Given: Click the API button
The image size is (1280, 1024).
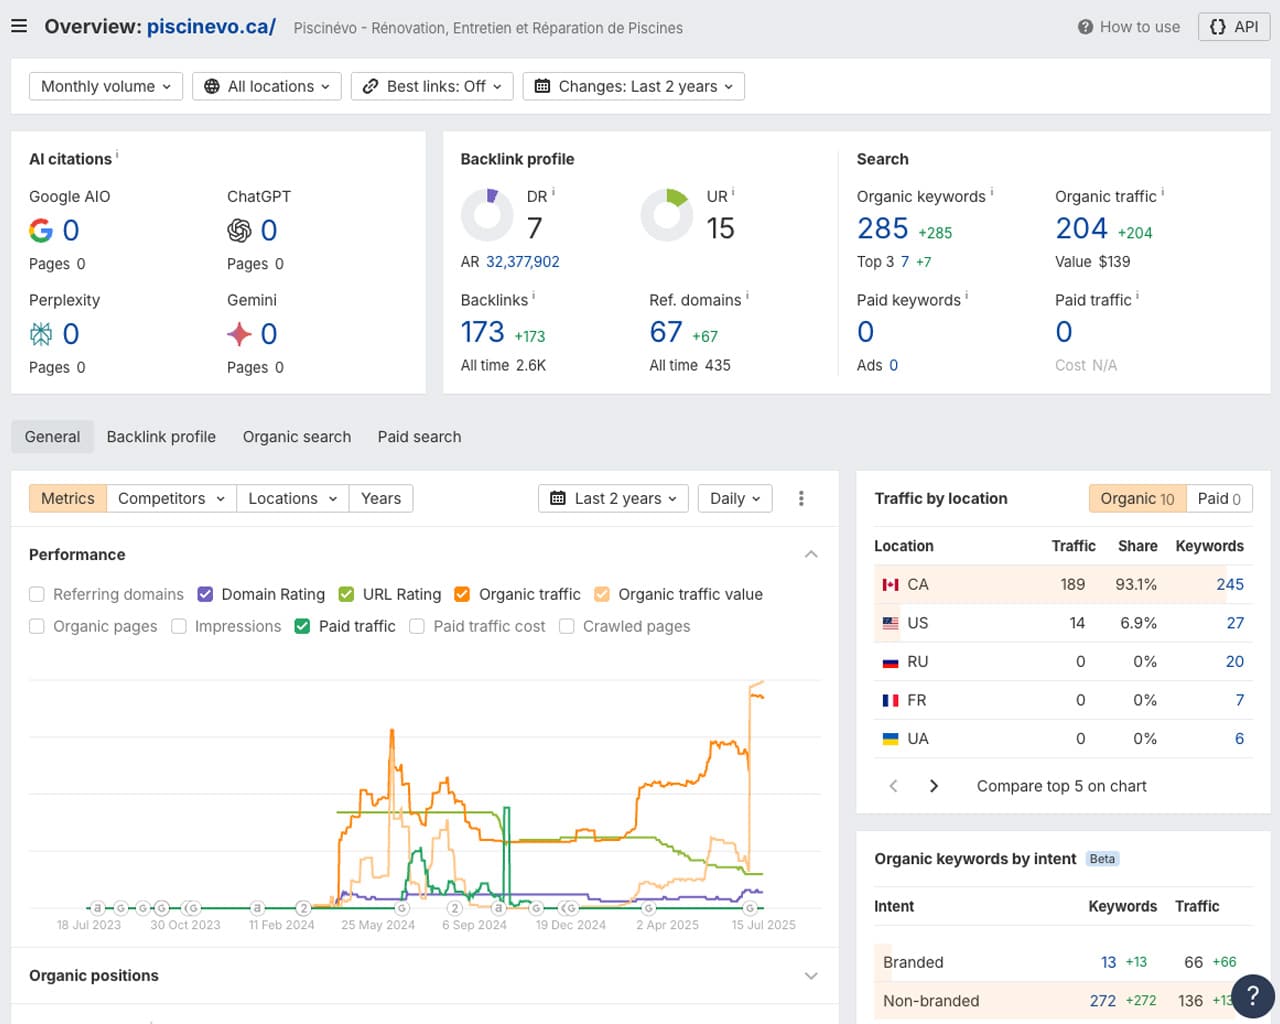Looking at the screenshot, I should pos(1234,27).
